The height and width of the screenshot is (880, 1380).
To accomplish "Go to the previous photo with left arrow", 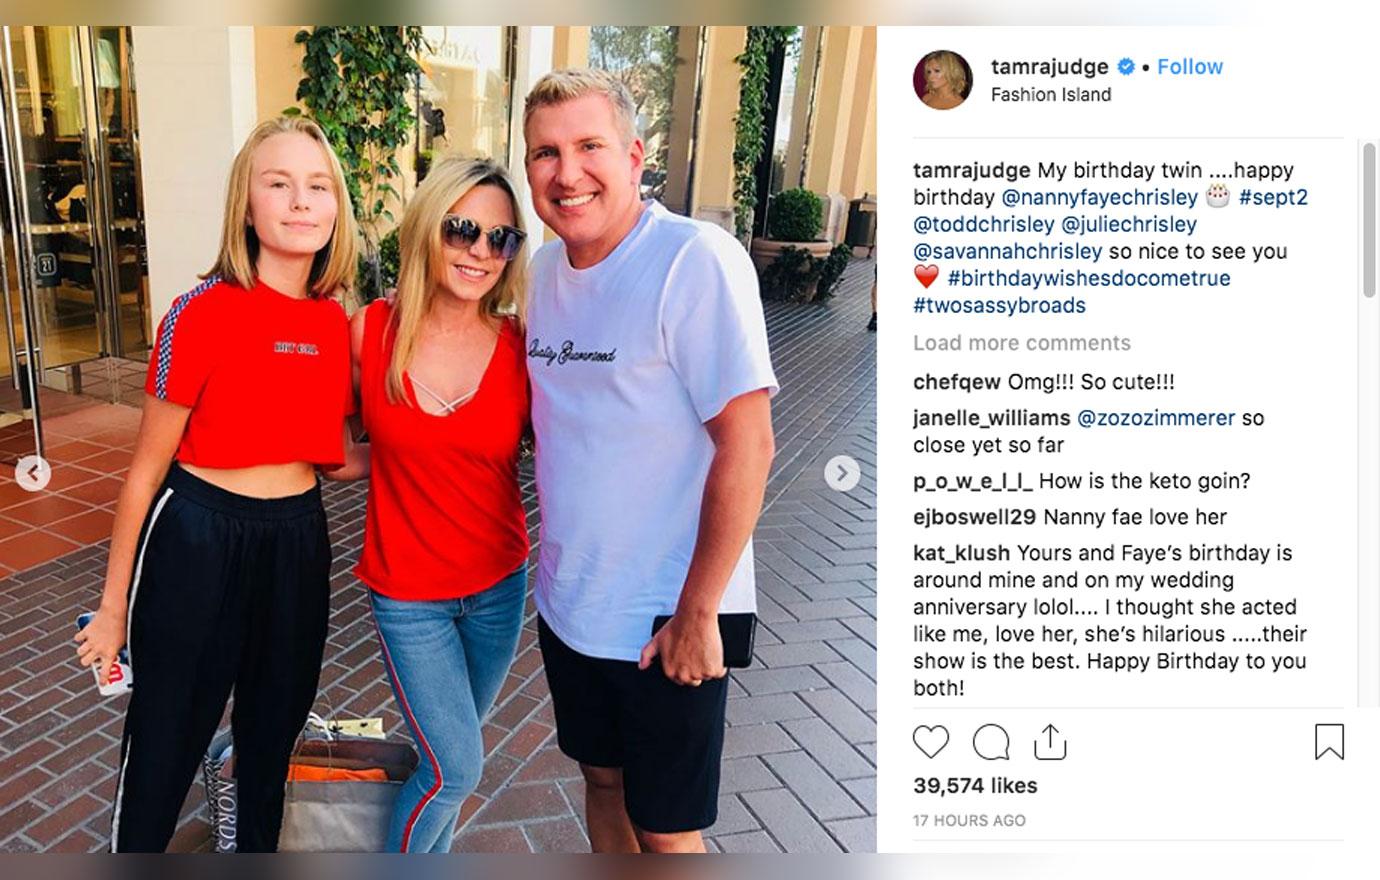I will (32, 473).
